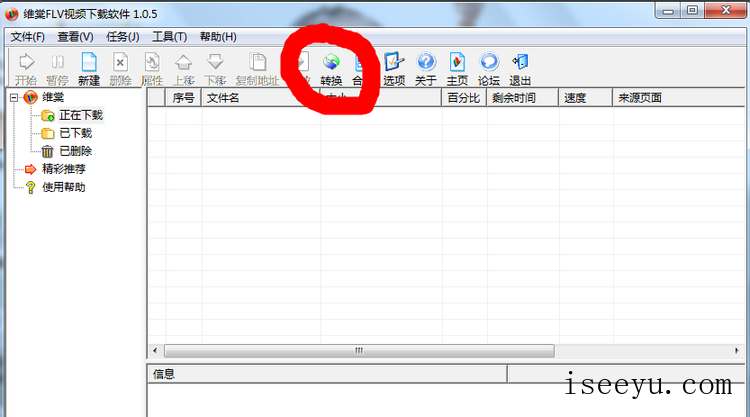
Task: Click the 序号 column header
Action: 183,98
